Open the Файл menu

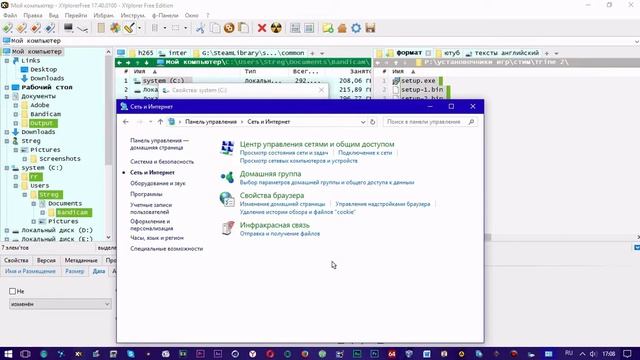(10, 16)
